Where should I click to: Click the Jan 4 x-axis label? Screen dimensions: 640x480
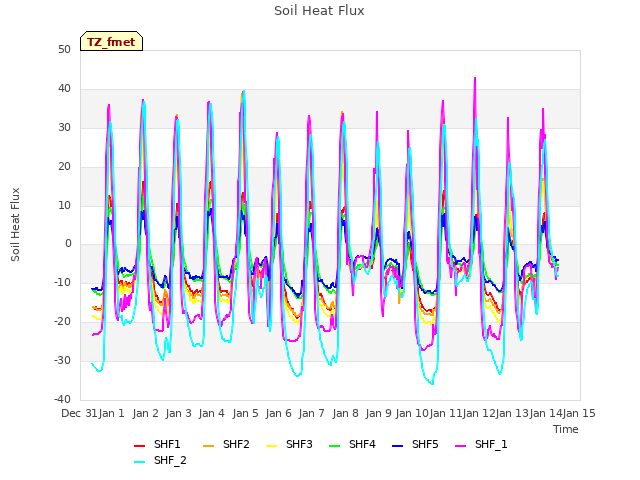tap(211, 413)
